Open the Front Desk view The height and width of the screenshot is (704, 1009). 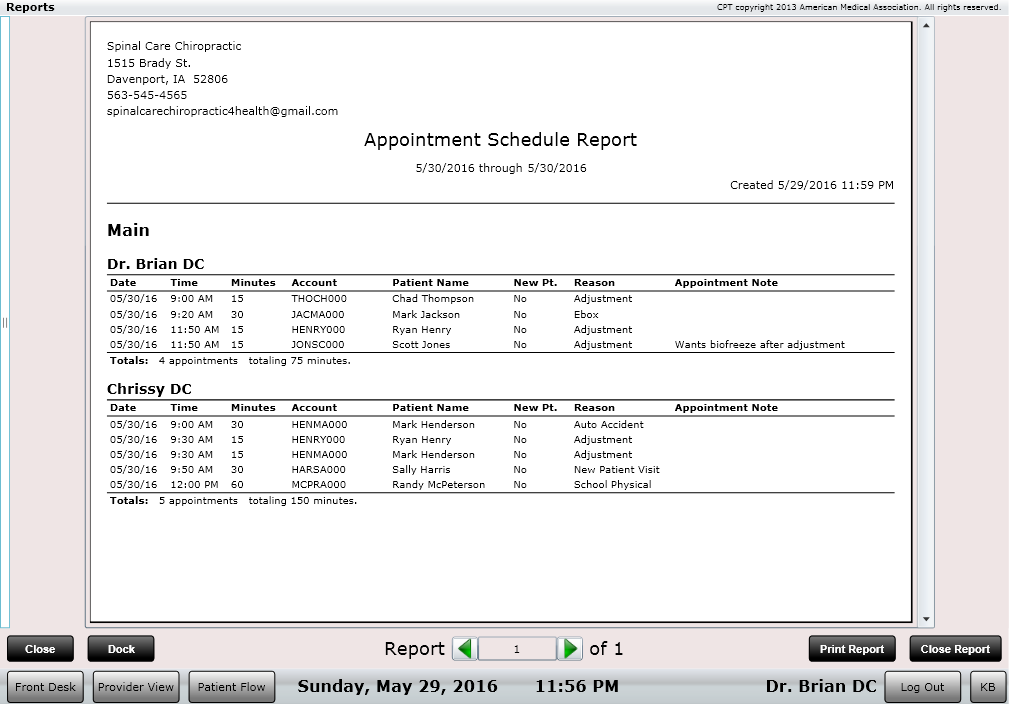tap(46, 687)
